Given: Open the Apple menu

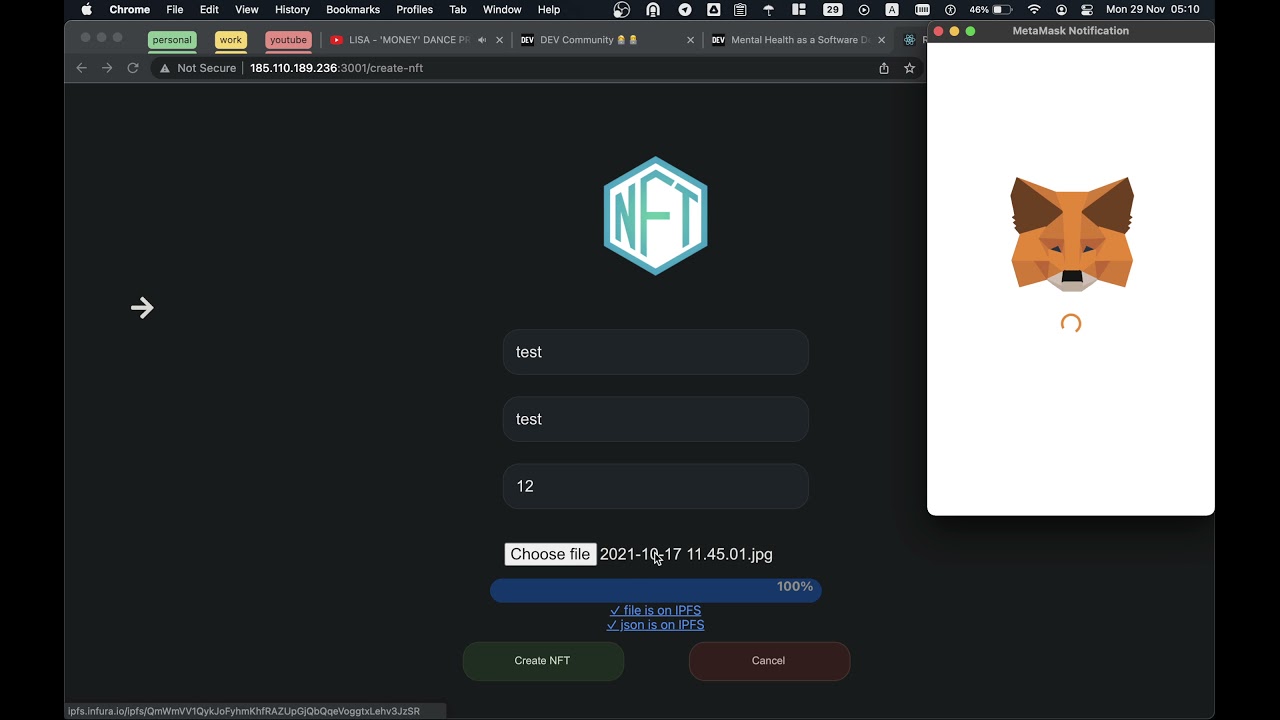Looking at the screenshot, I should point(86,10).
